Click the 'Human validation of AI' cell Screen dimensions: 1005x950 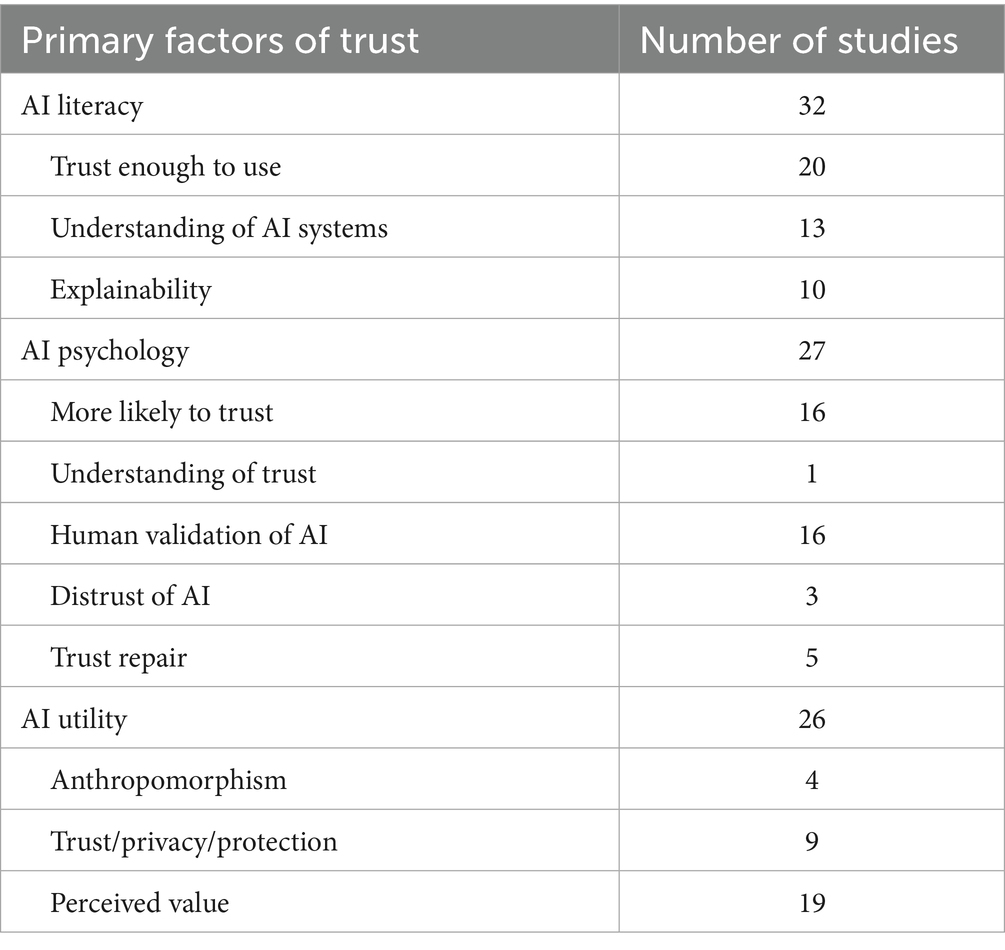pyautogui.click(x=189, y=535)
